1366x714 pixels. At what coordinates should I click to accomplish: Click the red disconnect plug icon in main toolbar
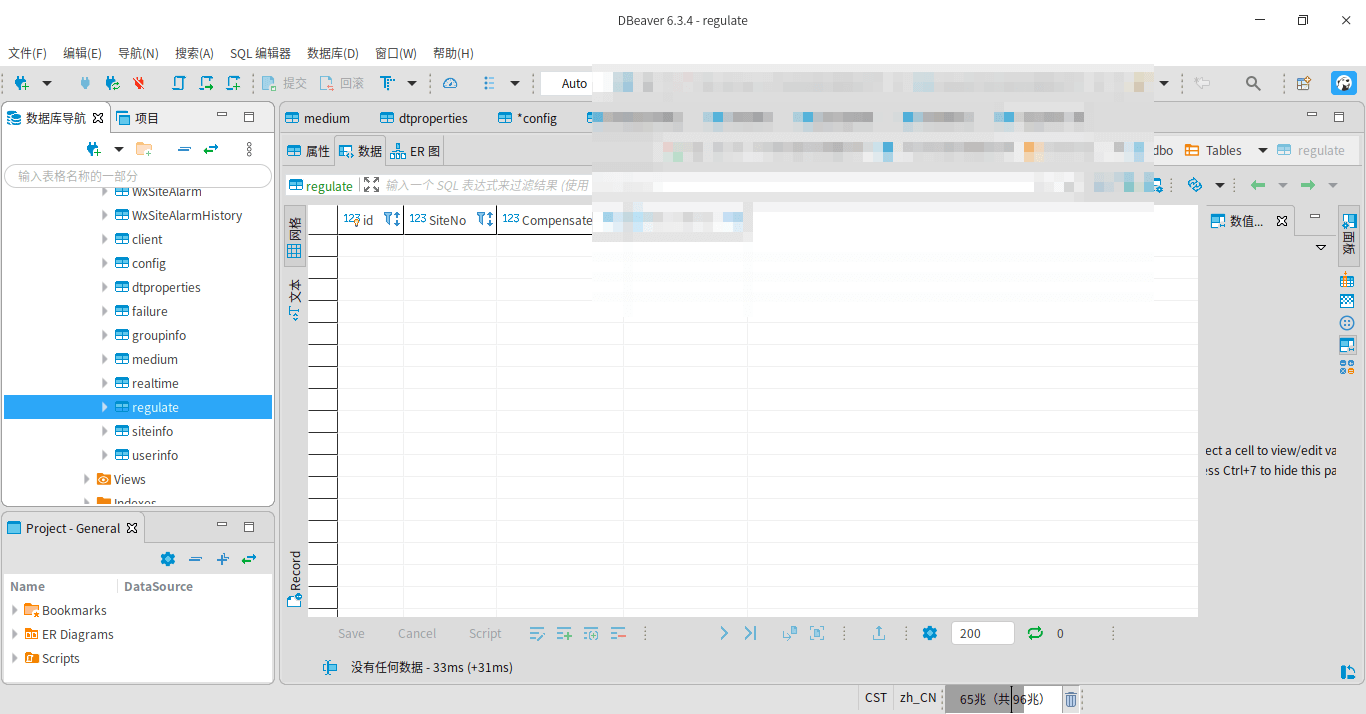[x=139, y=83]
